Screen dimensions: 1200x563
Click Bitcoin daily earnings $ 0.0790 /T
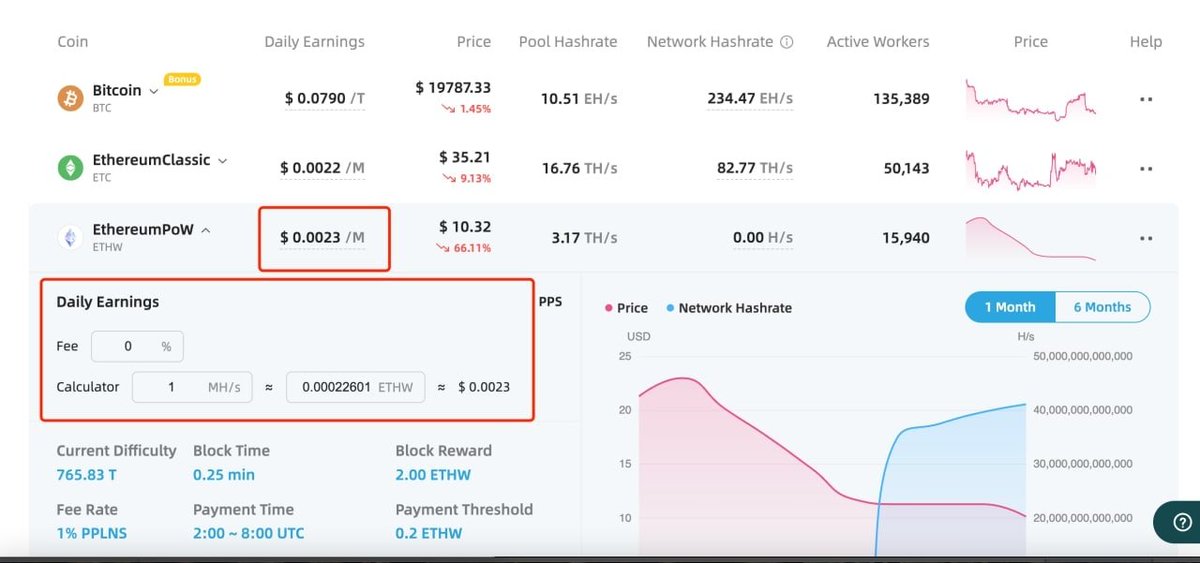324,99
